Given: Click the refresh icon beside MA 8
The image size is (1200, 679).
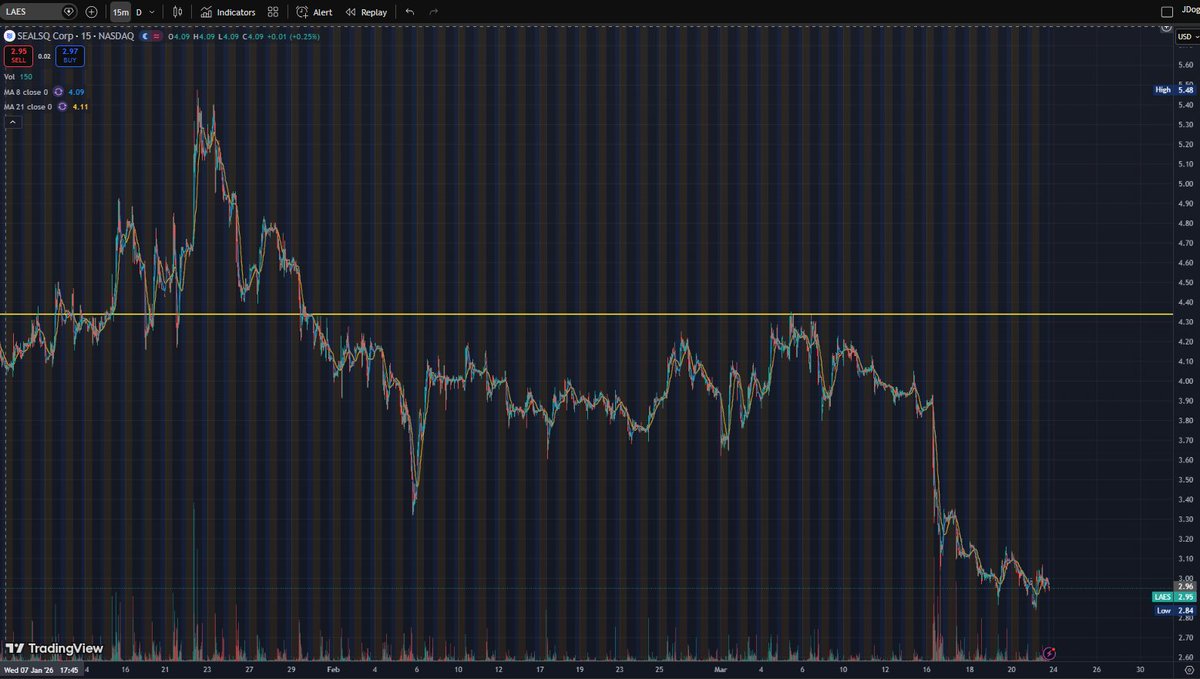Looking at the screenshot, I should tap(59, 91).
